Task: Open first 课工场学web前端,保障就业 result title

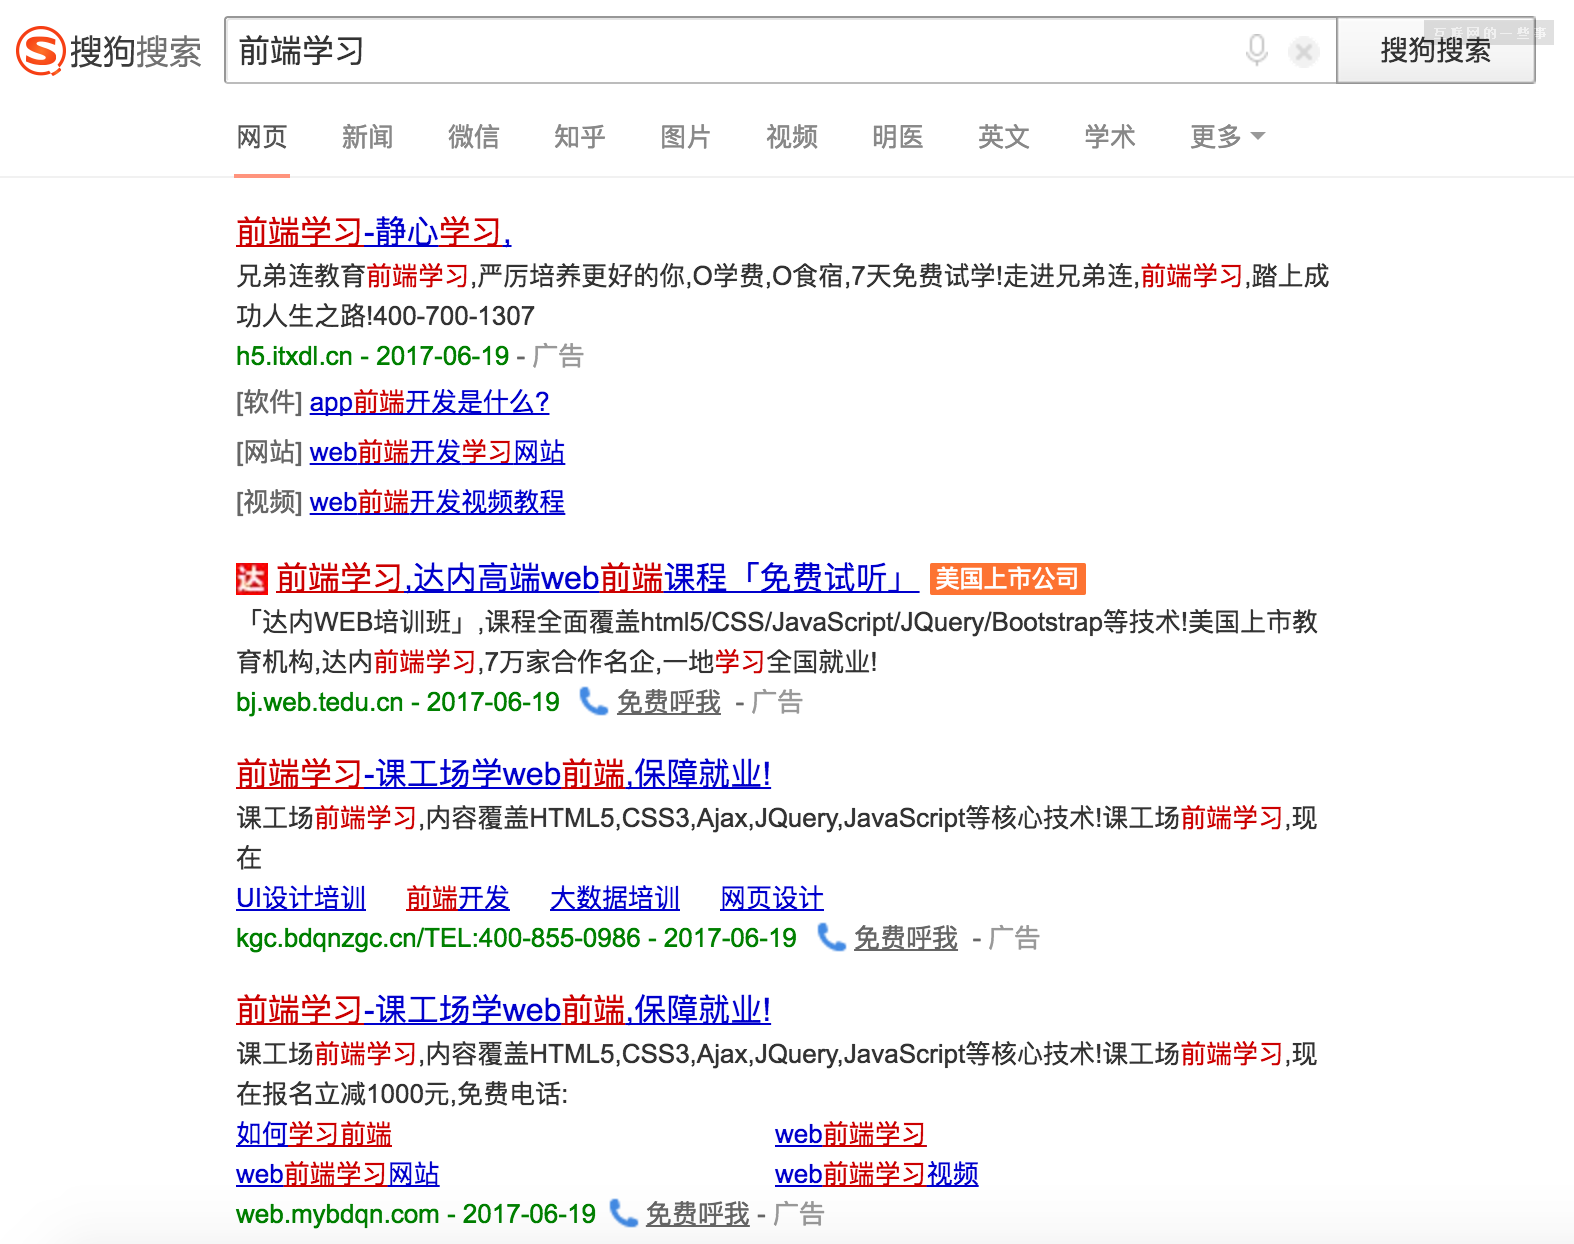Action: 503,774
